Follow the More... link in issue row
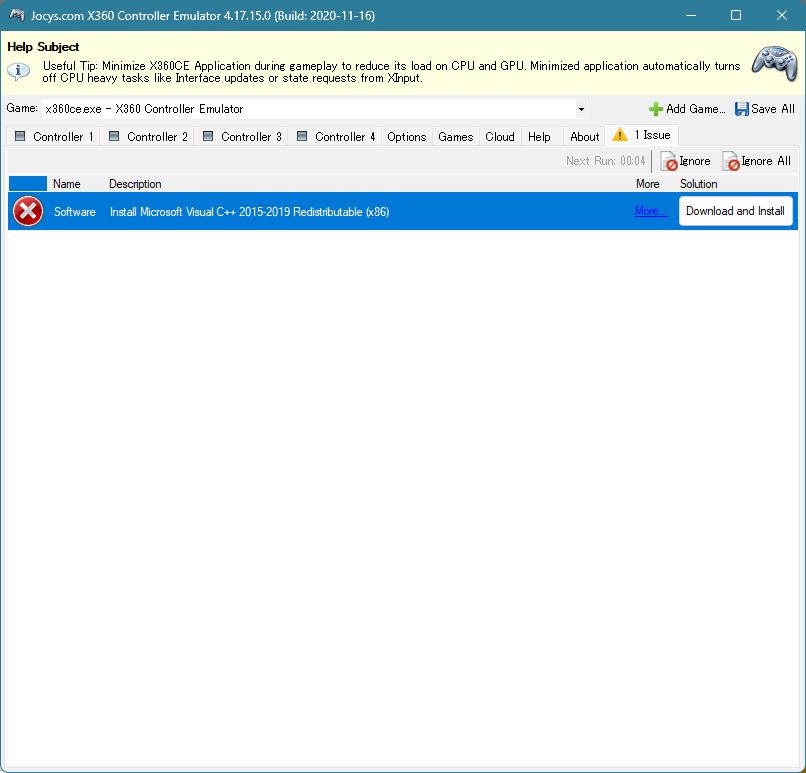 tap(651, 211)
